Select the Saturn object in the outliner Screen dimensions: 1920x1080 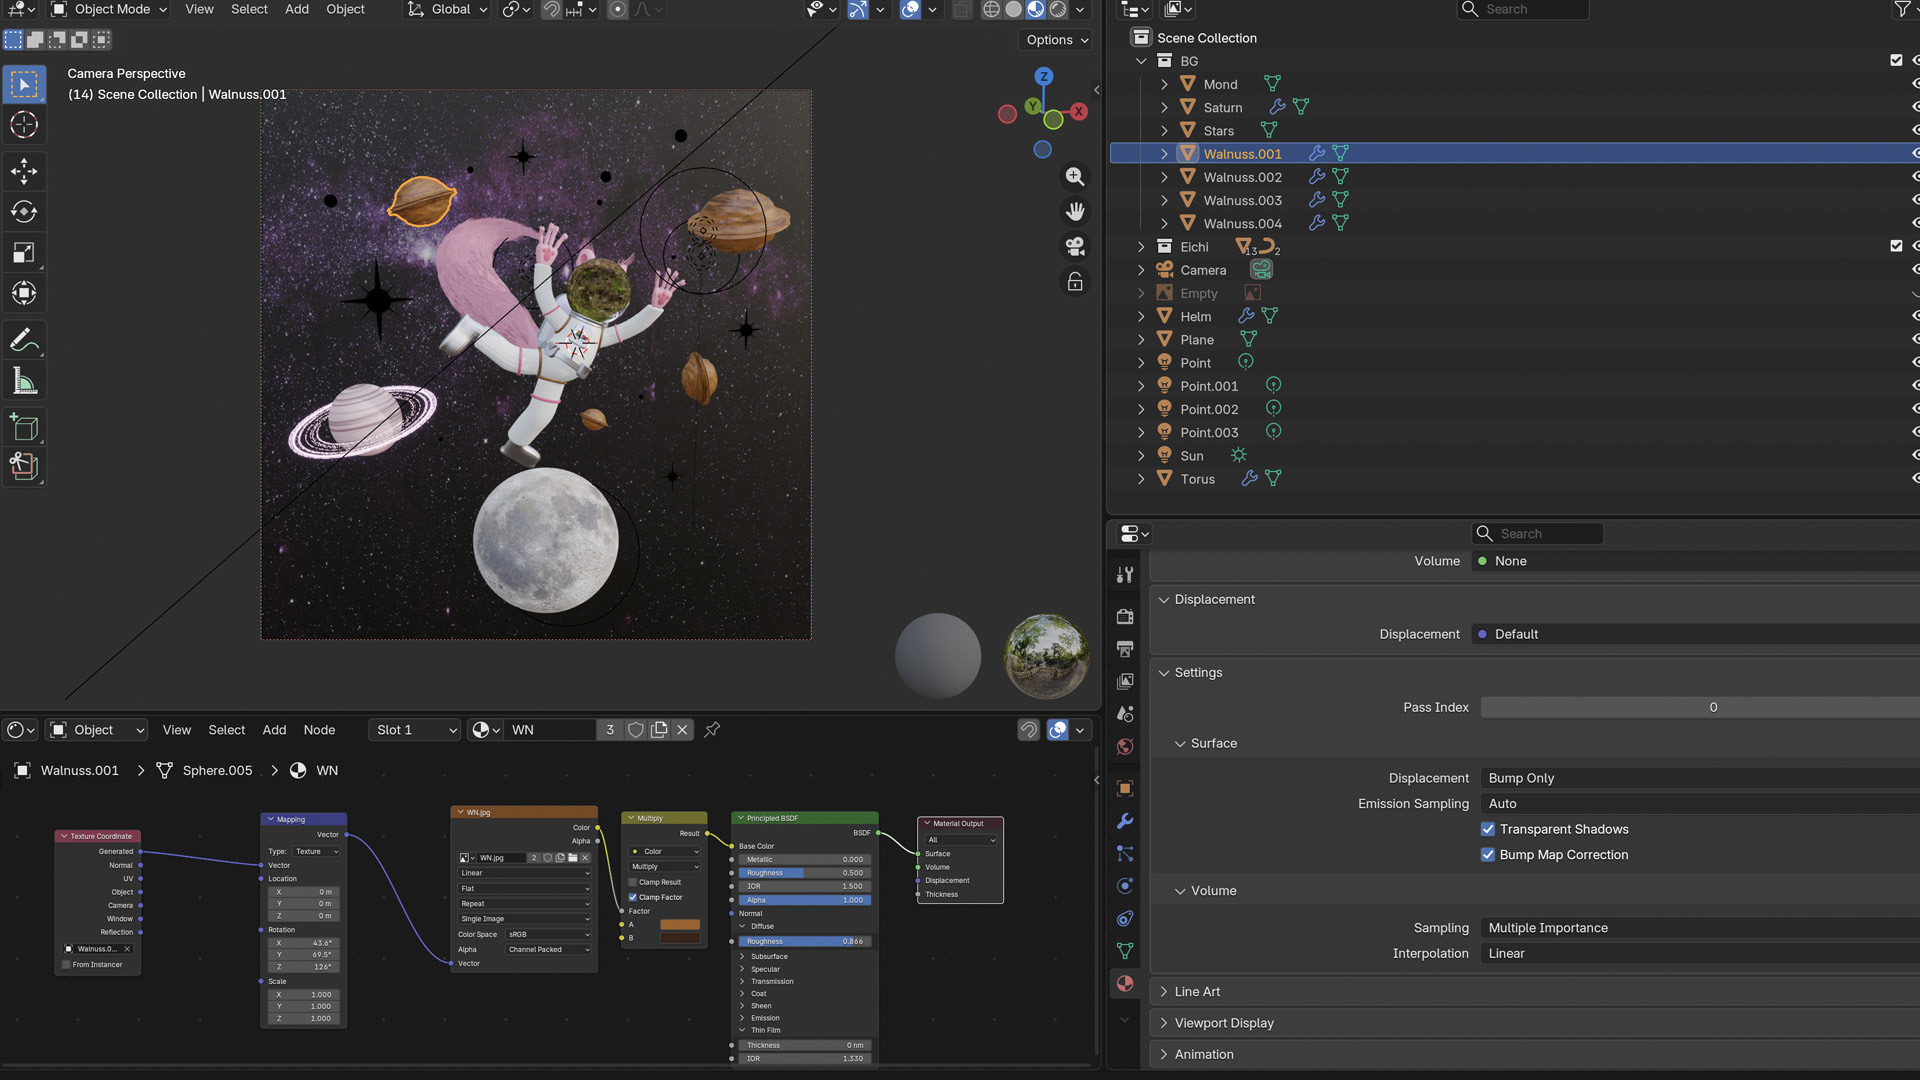pyautogui.click(x=1222, y=108)
